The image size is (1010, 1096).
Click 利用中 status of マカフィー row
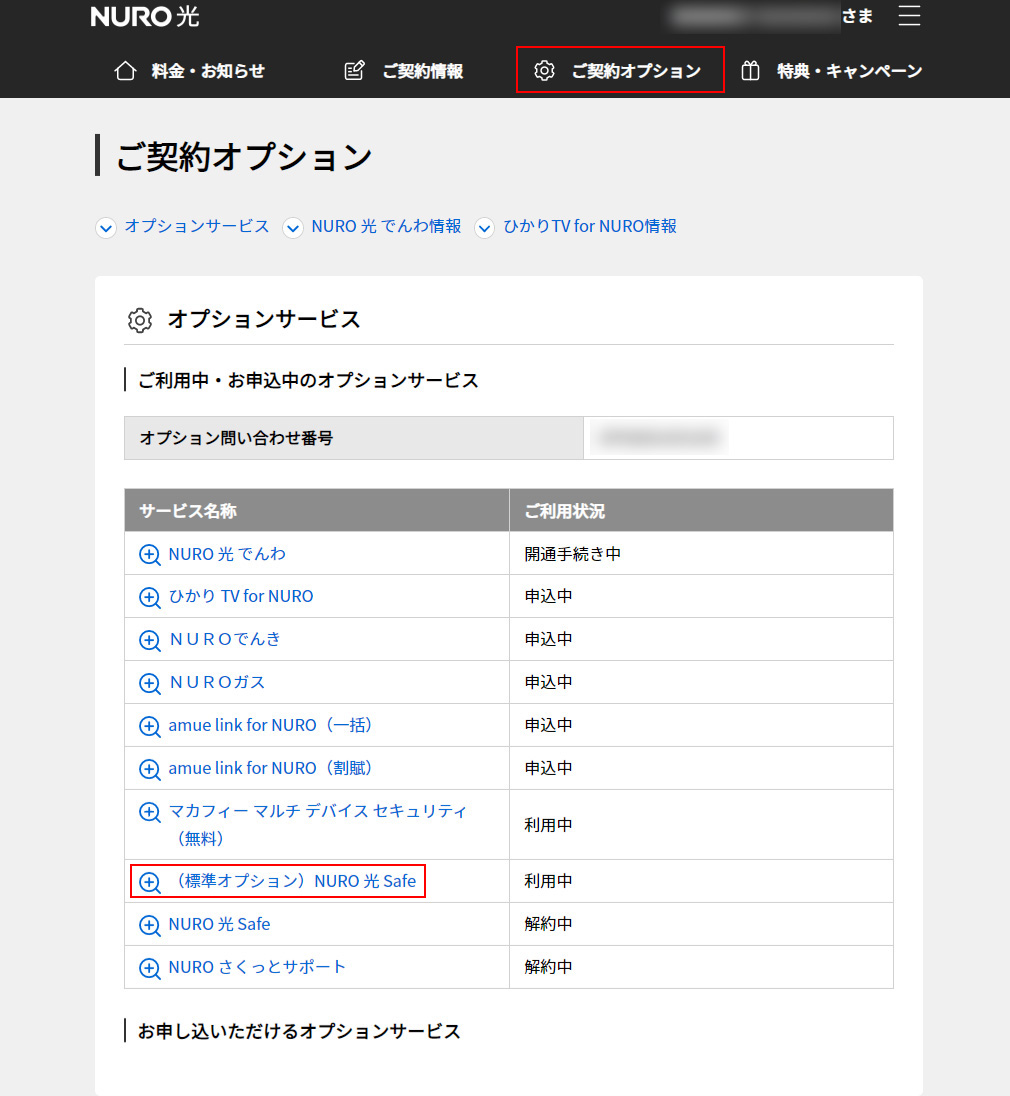pyautogui.click(x=549, y=825)
